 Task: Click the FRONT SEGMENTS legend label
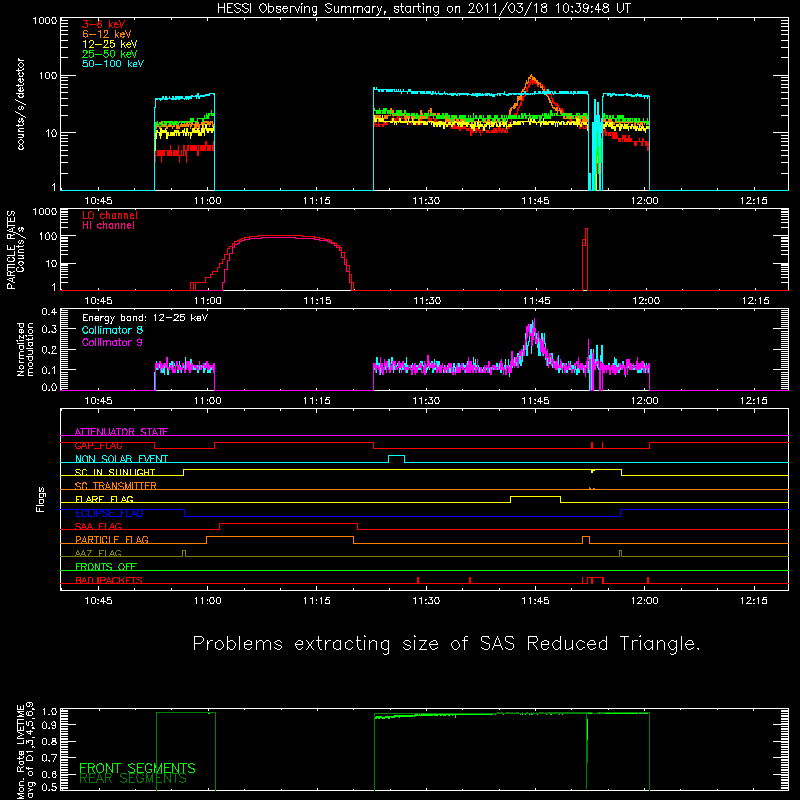pyautogui.click(x=137, y=768)
